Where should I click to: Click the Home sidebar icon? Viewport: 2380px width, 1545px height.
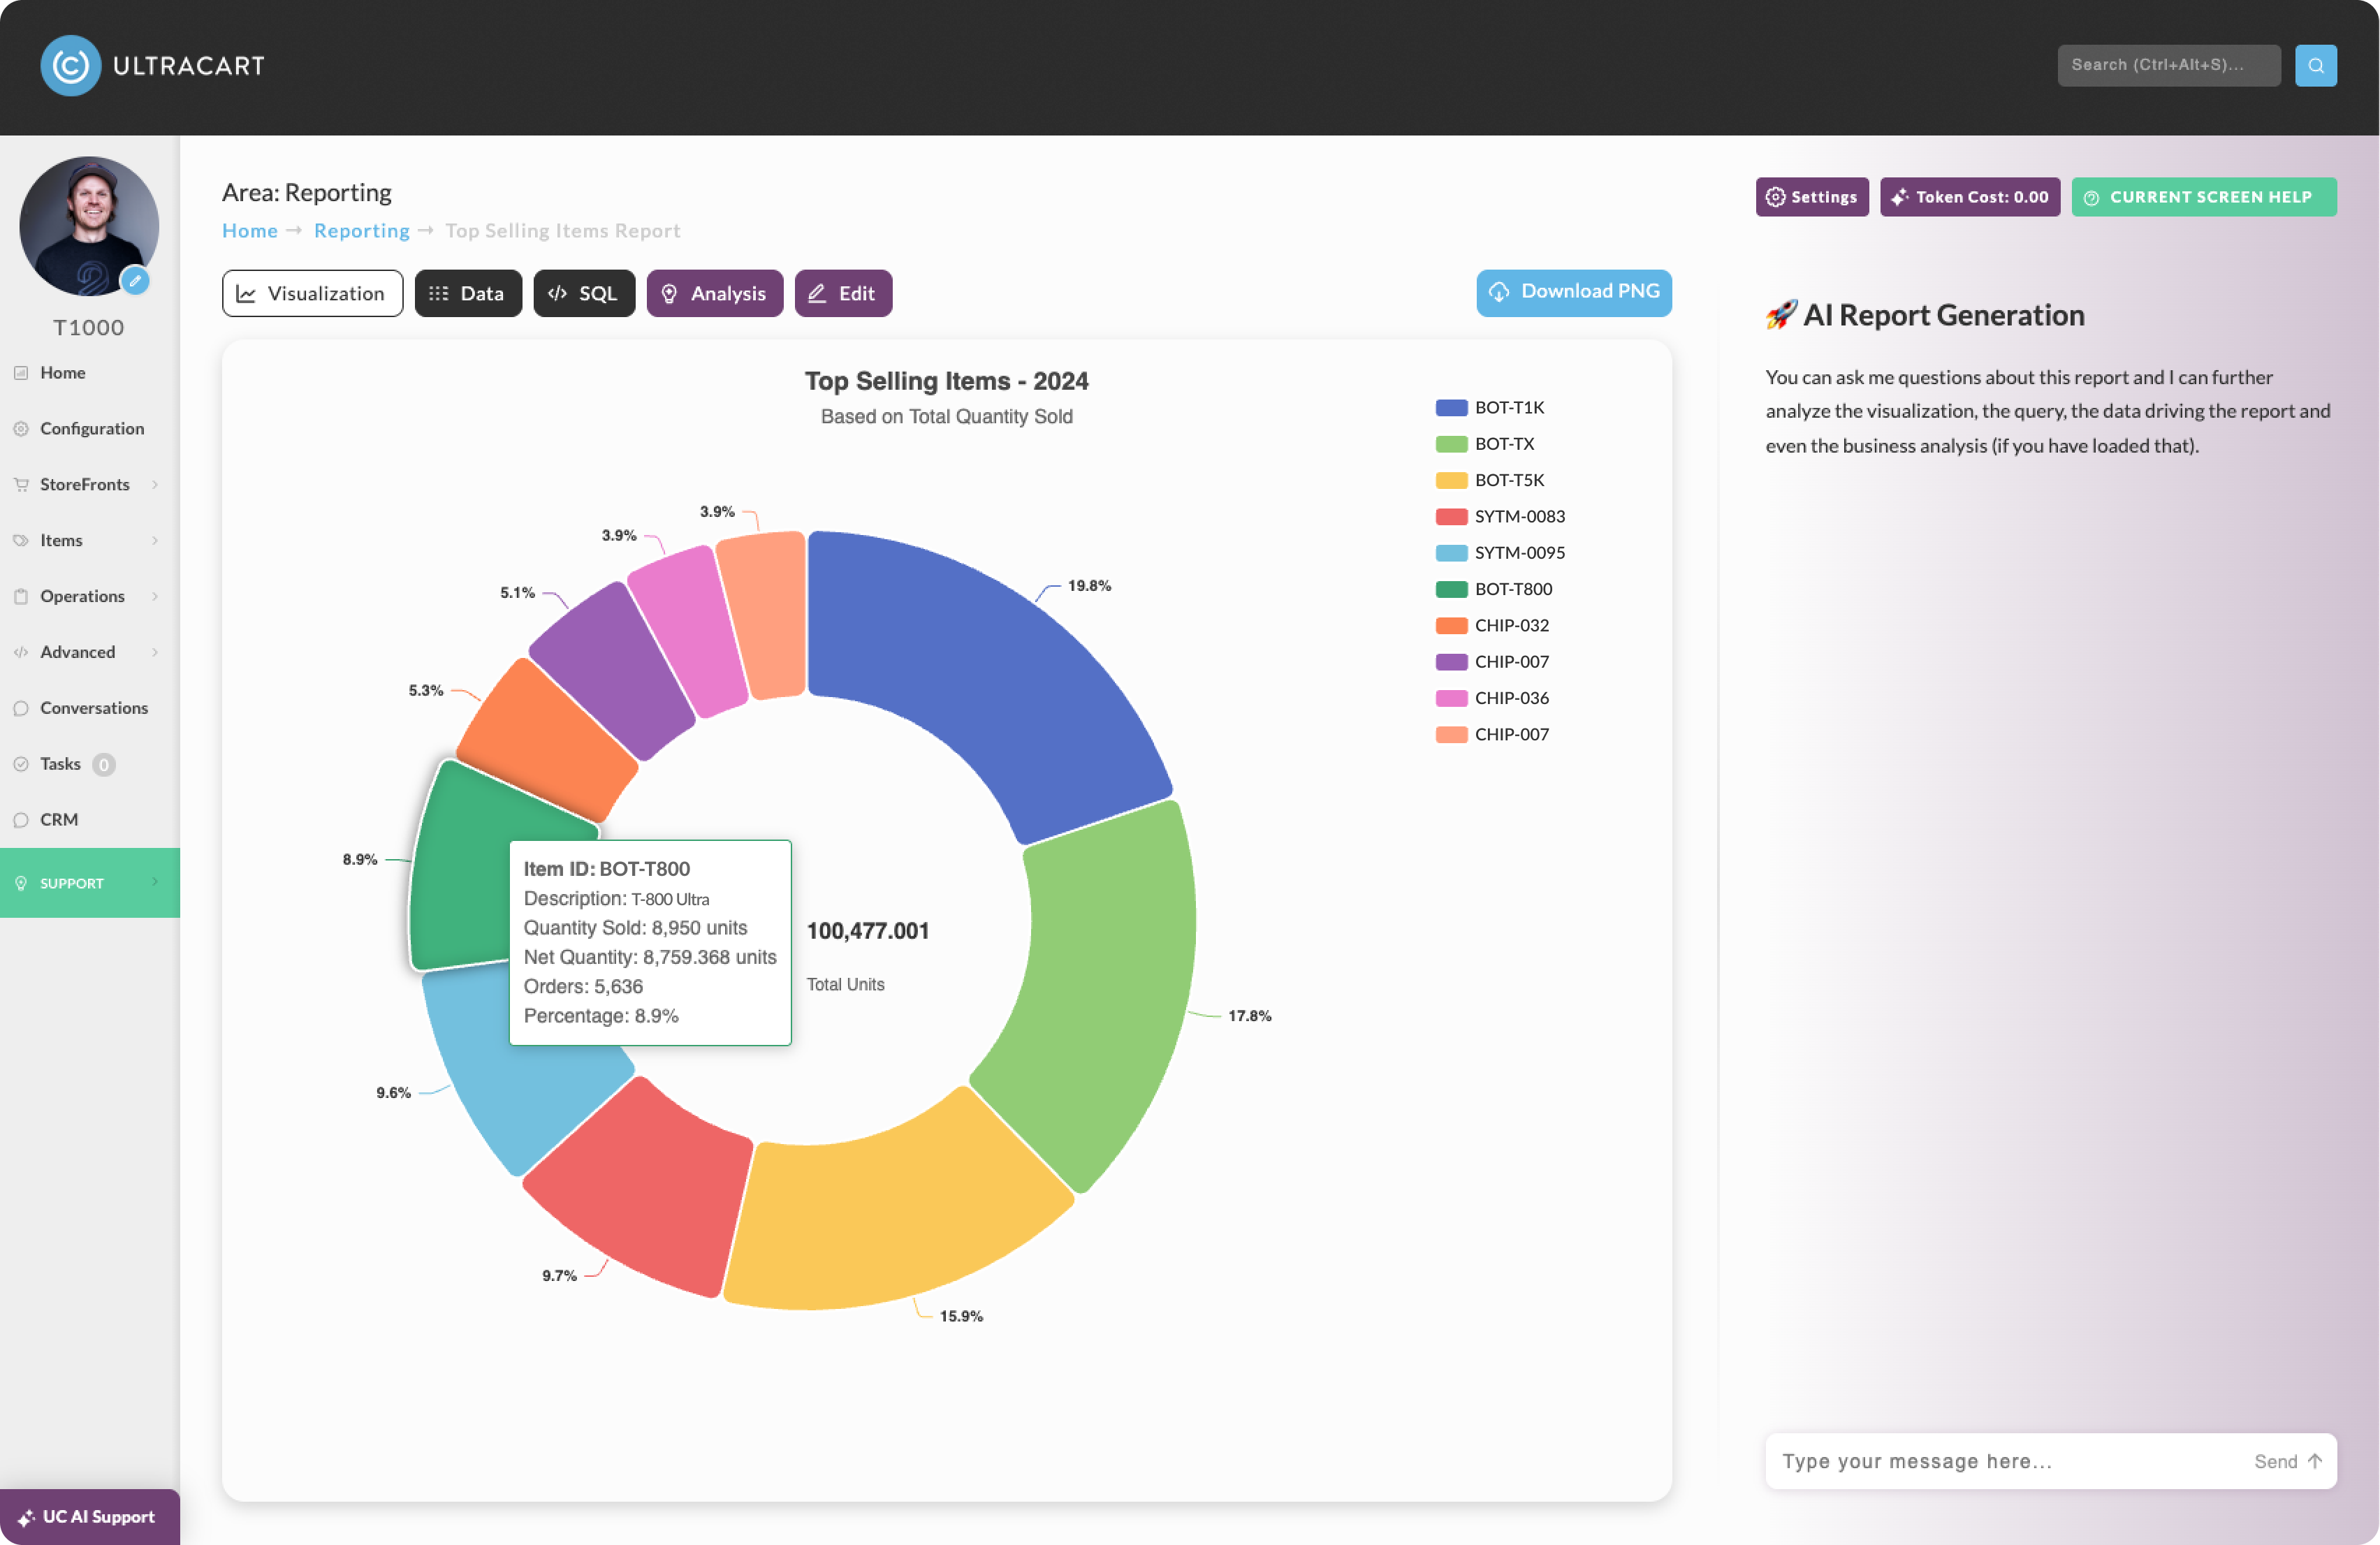click(20, 373)
